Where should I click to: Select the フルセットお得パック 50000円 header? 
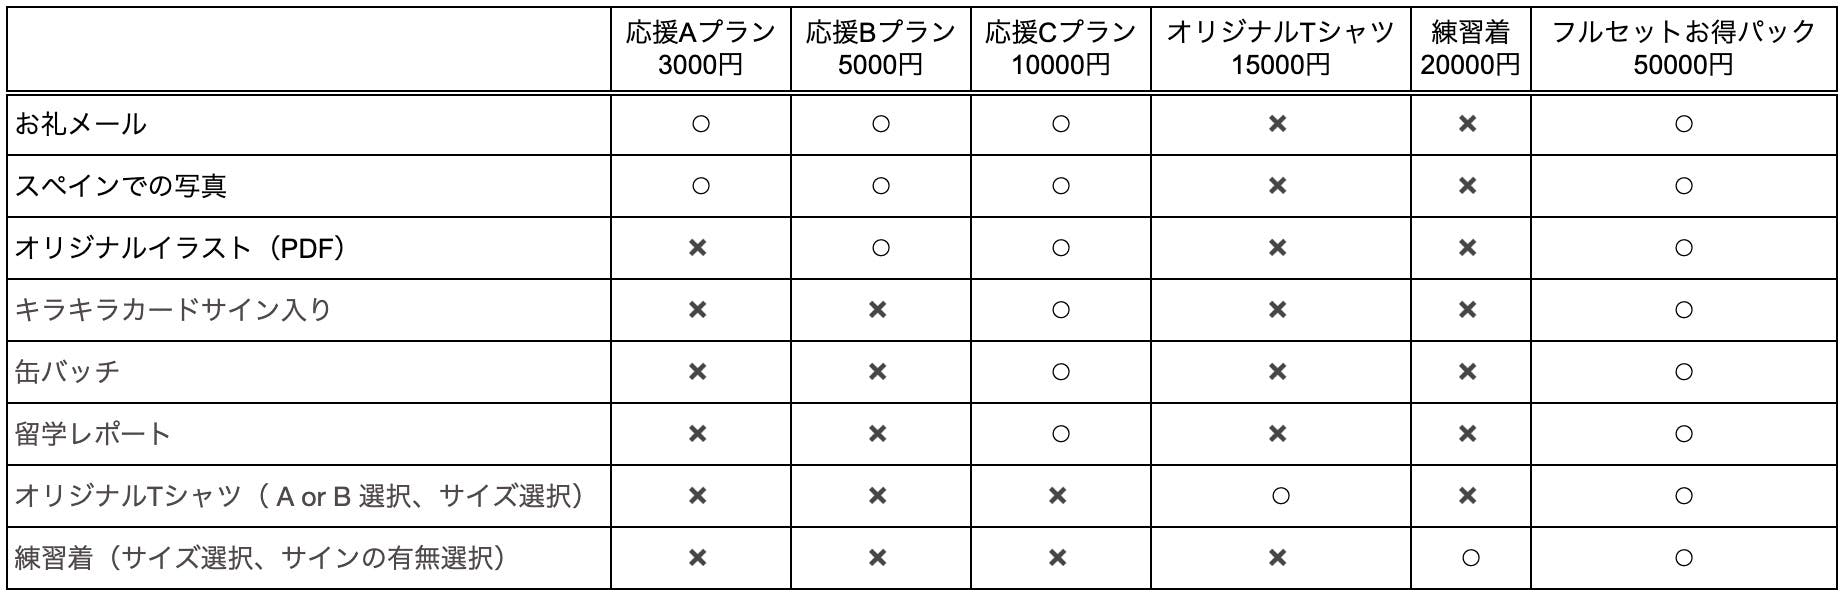[x=1683, y=48]
